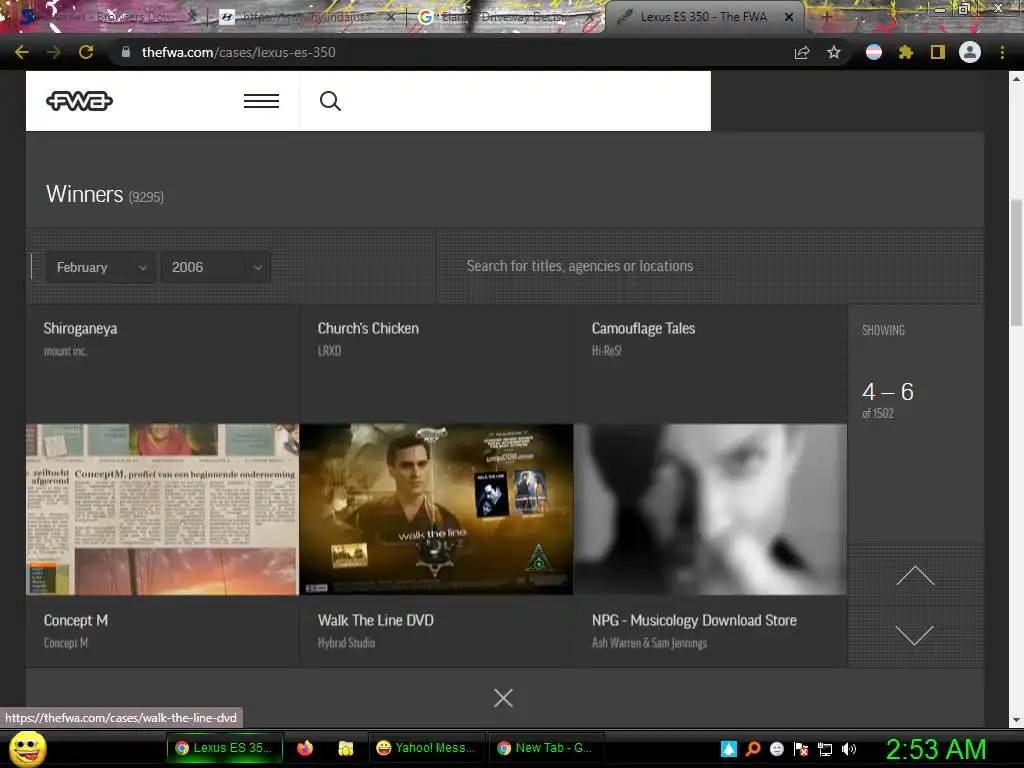
Task: Open the Church's Chicken winner link
Action: click(x=368, y=328)
